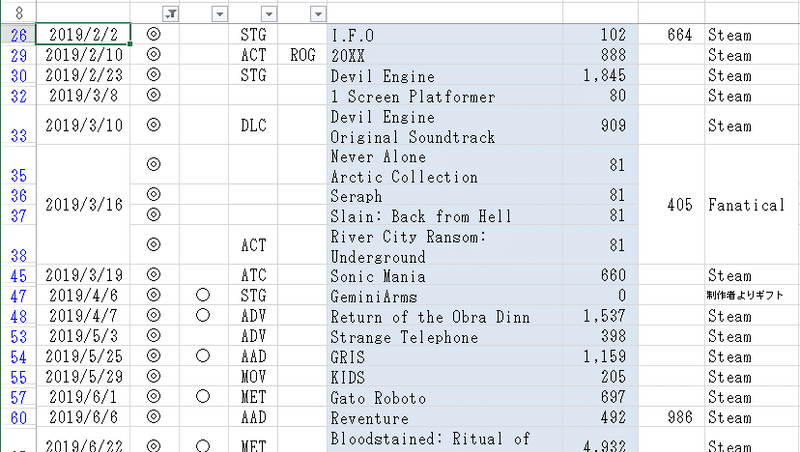Select the Return of the Obra Dinn cell
This screenshot has width=800, height=452.
click(445, 316)
